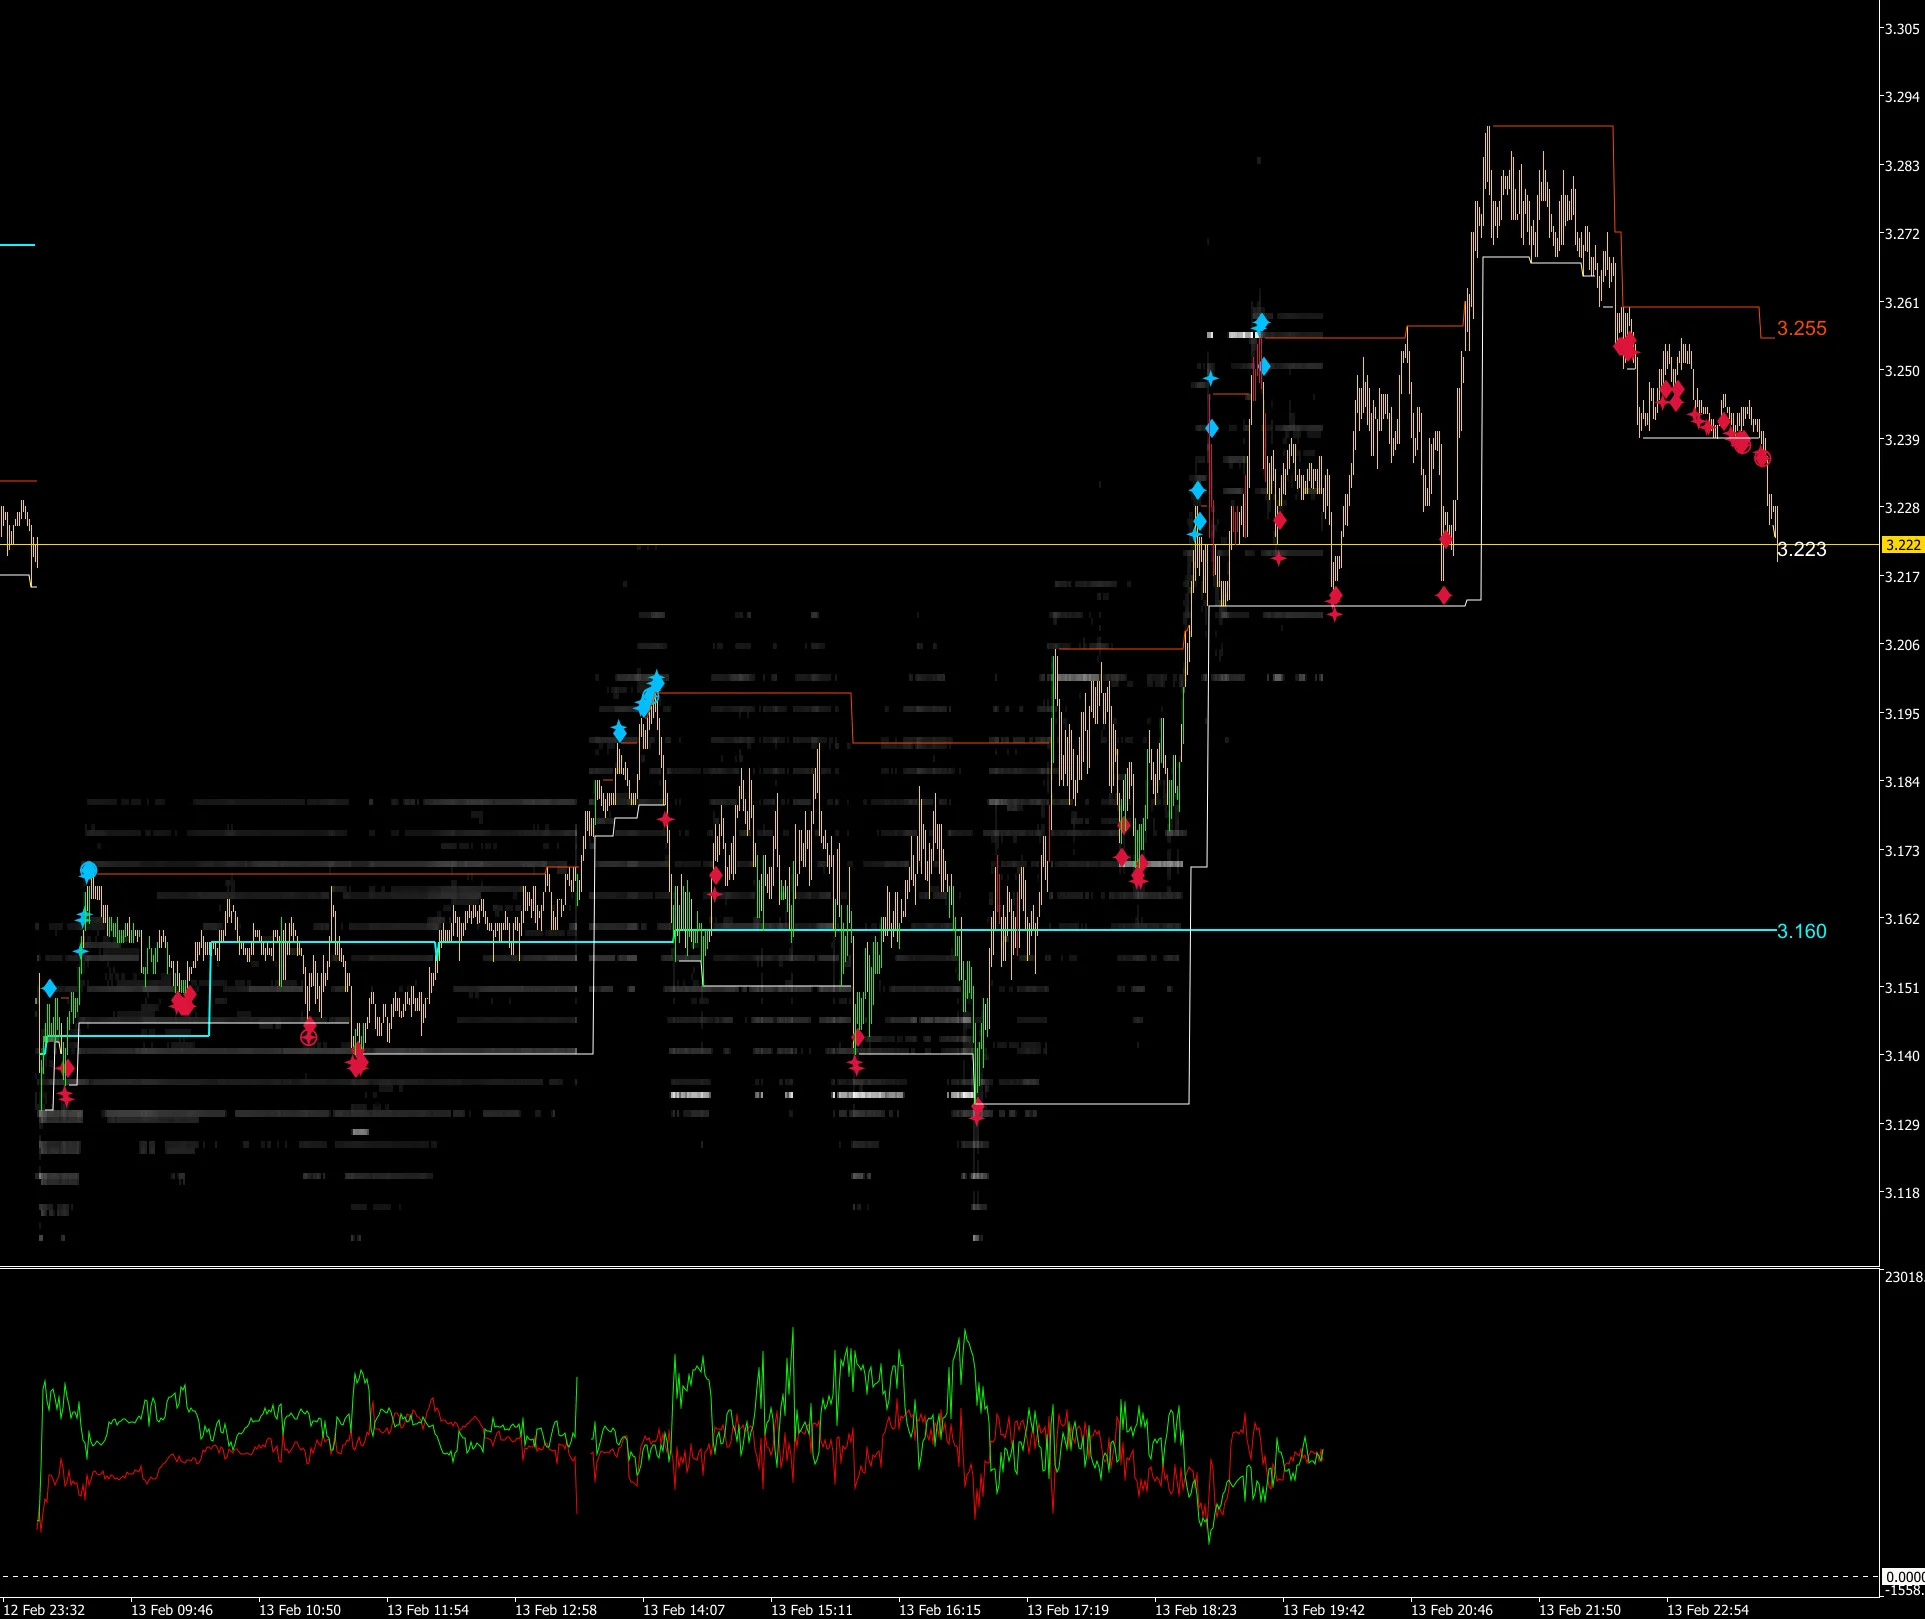Click the 13 Feb 18:23 time label
Screen dimensions: 1925x1619
tap(1195, 1610)
